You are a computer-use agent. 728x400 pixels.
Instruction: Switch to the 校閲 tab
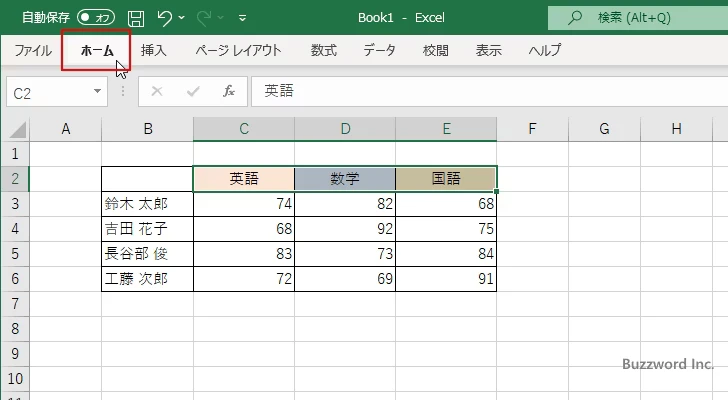(x=436, y=50)
